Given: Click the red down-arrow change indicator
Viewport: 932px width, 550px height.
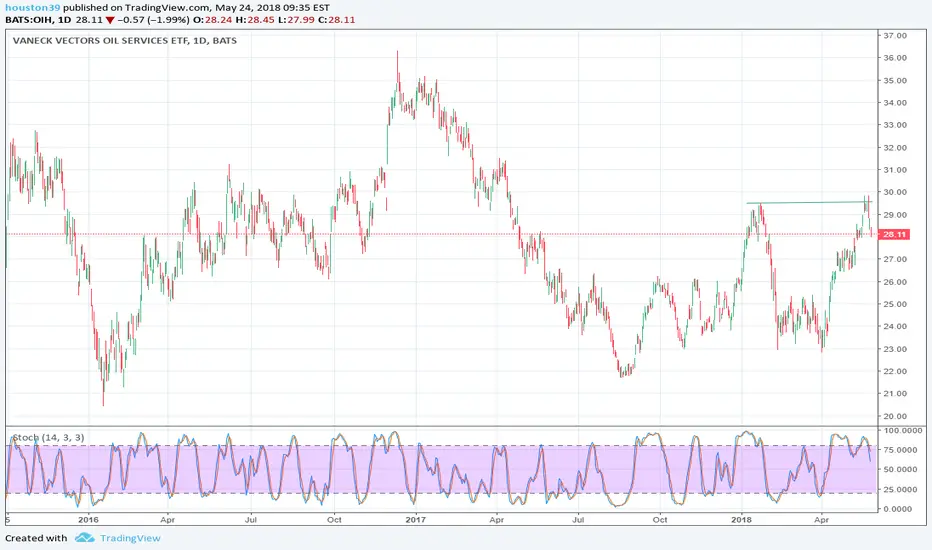Looking at the screenshot, I should (x=110, y=20).
